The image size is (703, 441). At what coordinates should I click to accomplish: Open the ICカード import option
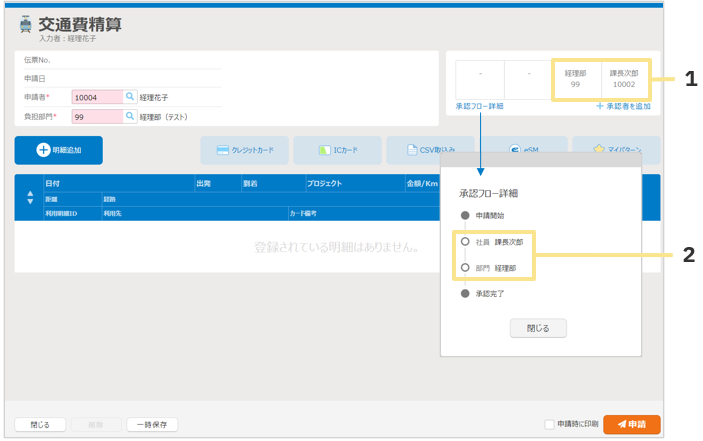337,150
